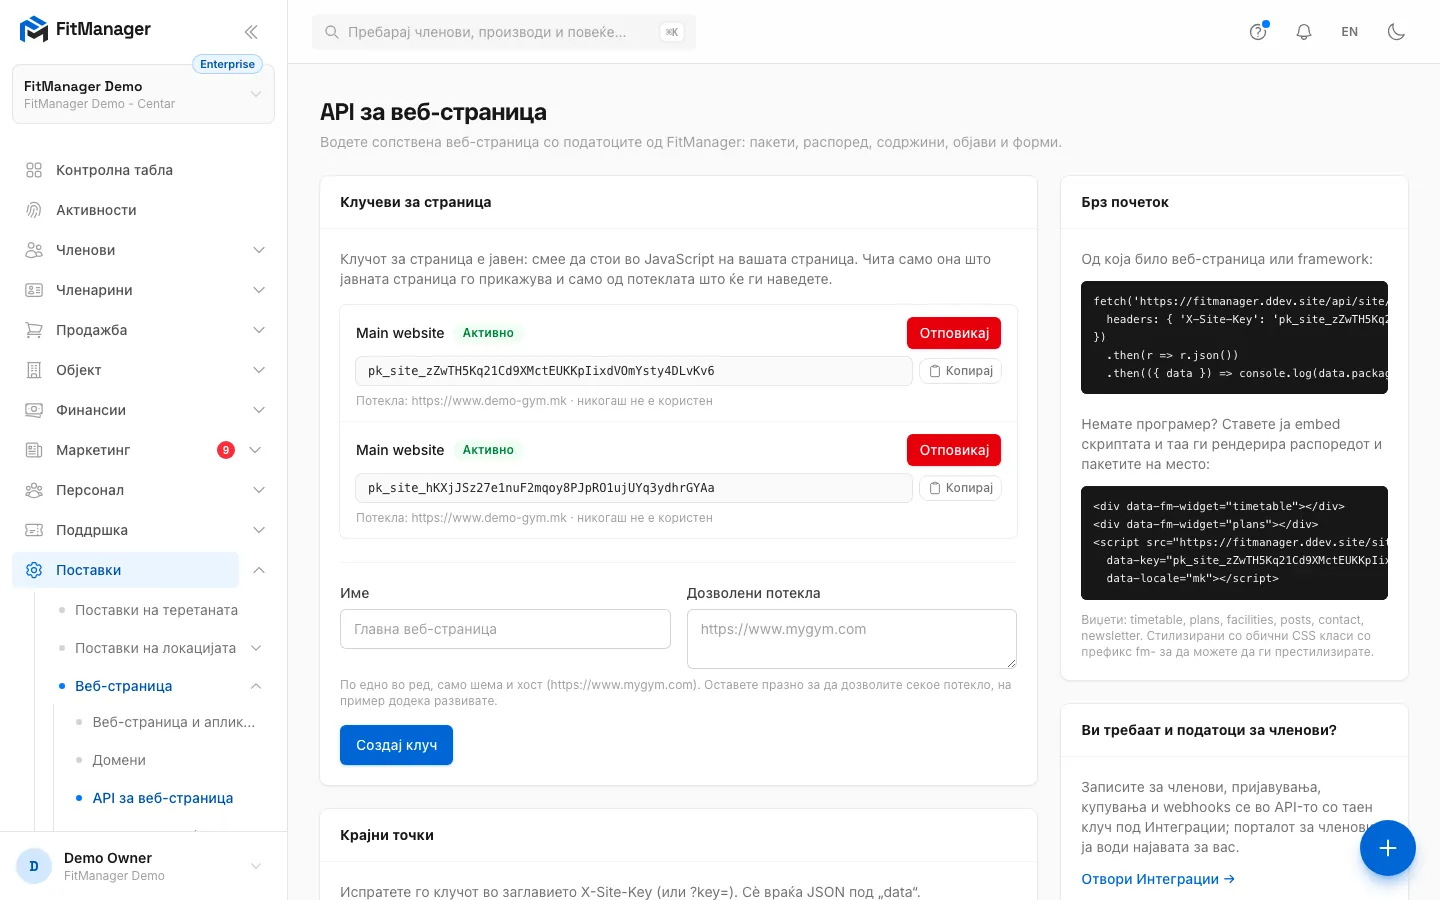Select API за веб-страница menu item
Image resolution: width=1440 pixels, height=900 pixels.
[163, 798]
